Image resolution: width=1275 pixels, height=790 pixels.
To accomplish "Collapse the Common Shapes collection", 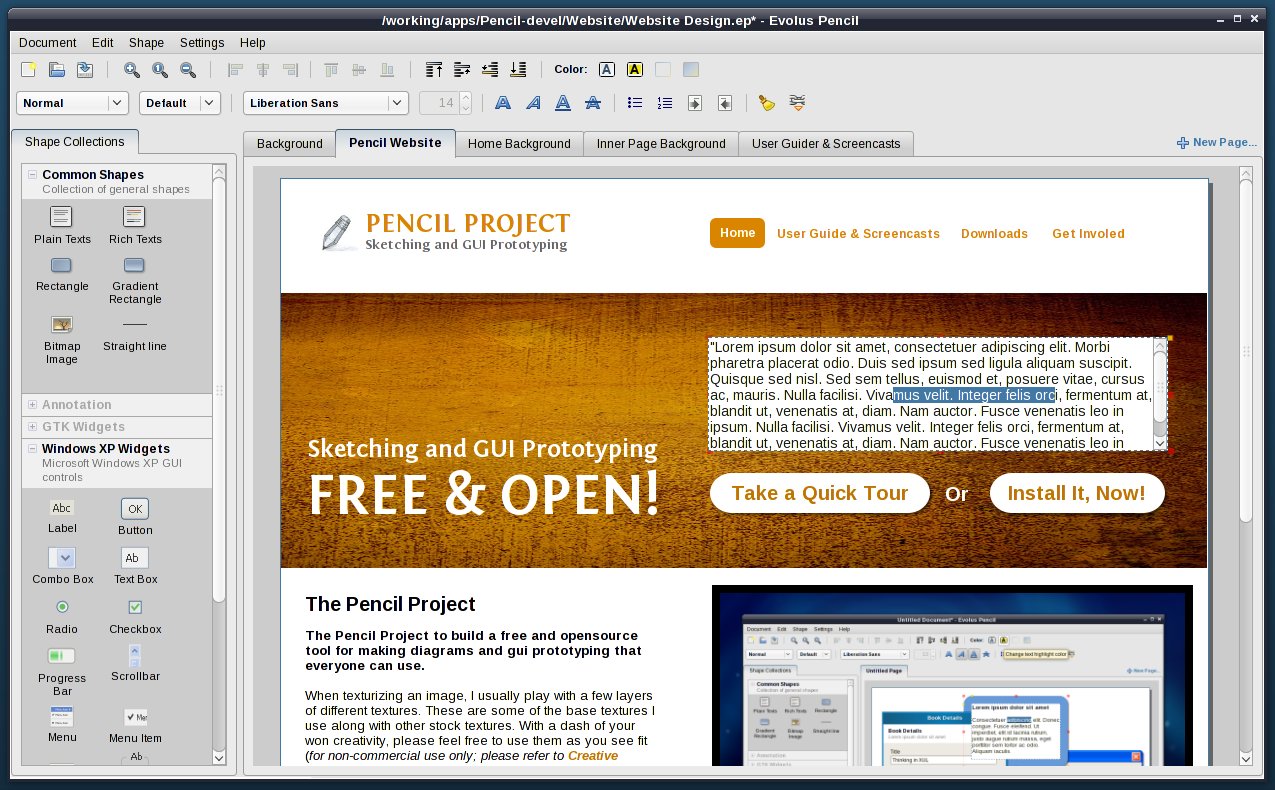I will point(33,175).
